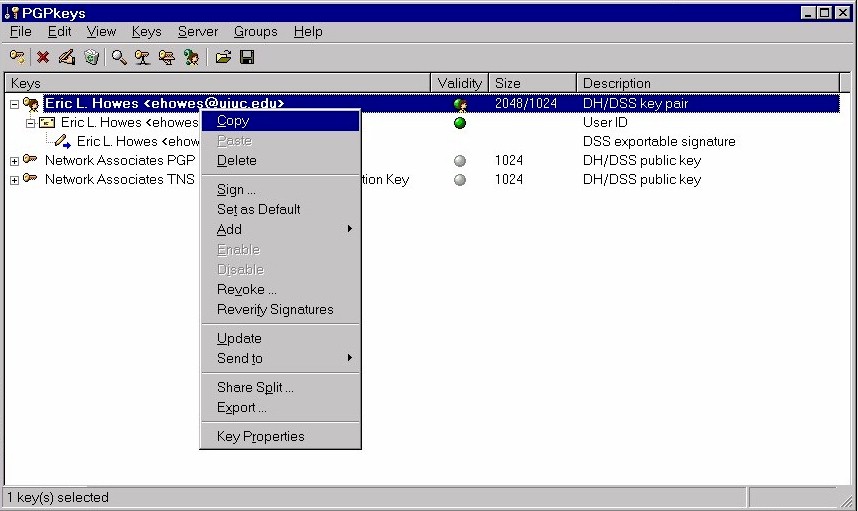Click the gray validity dot in the Network Associates TNS row

coord(460,179)
